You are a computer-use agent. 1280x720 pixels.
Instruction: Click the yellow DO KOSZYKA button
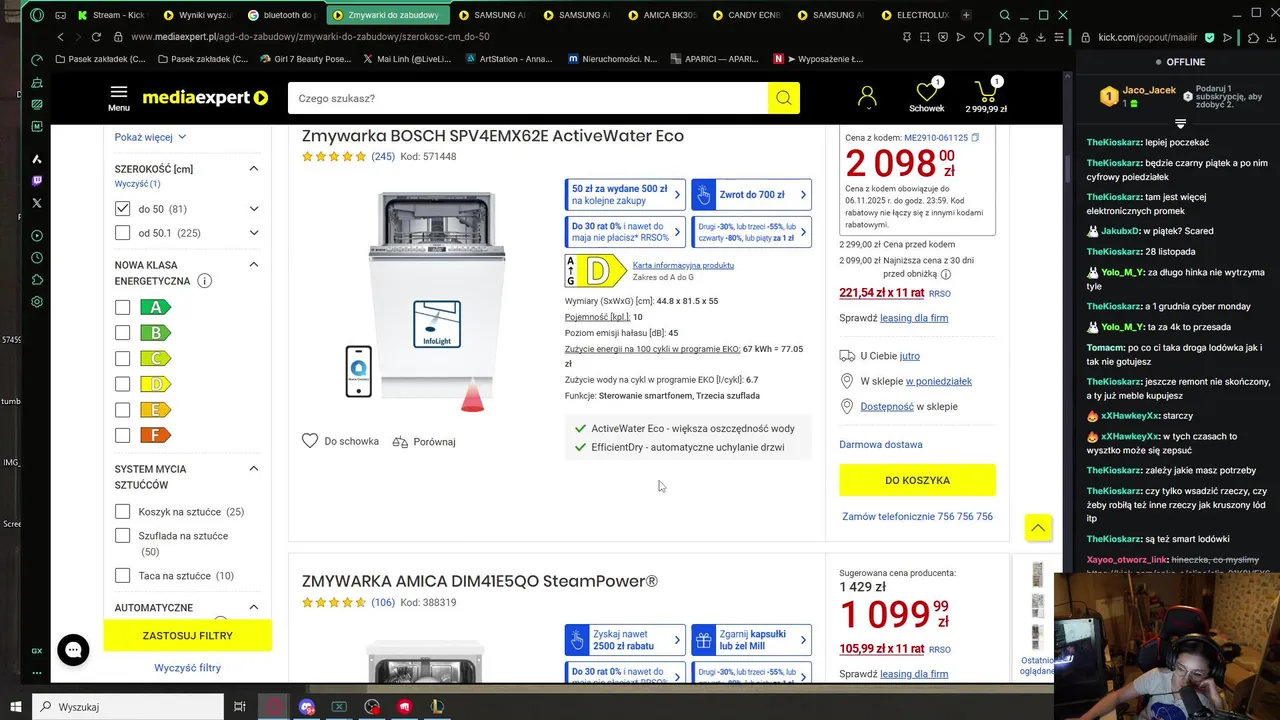[x=917, y=480]
